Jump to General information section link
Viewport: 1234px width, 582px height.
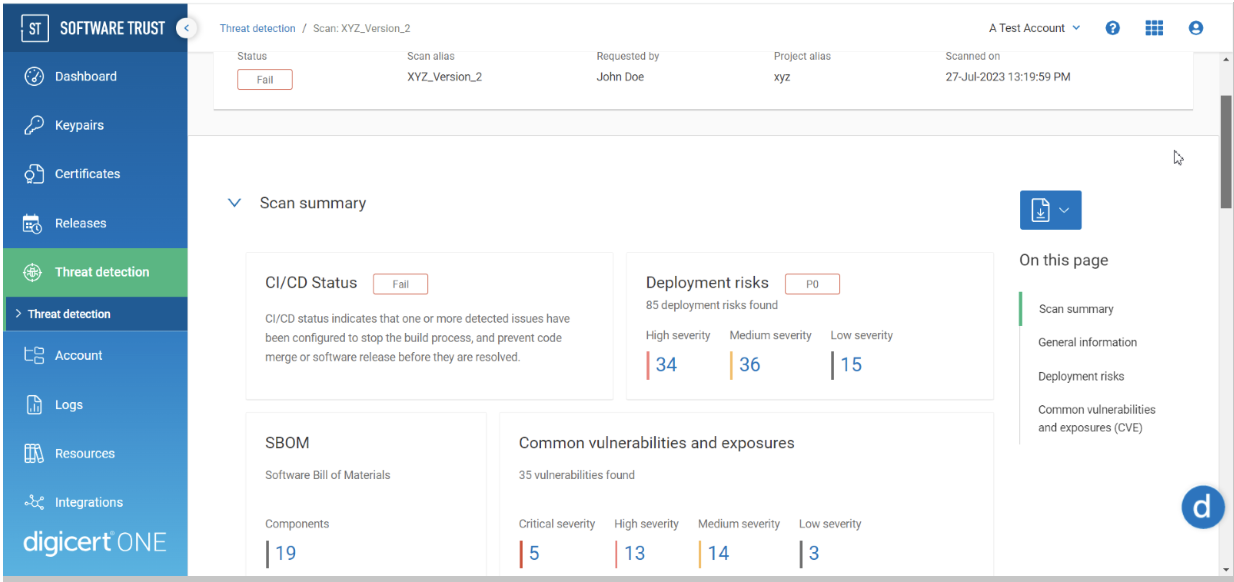pos(1087,343)
